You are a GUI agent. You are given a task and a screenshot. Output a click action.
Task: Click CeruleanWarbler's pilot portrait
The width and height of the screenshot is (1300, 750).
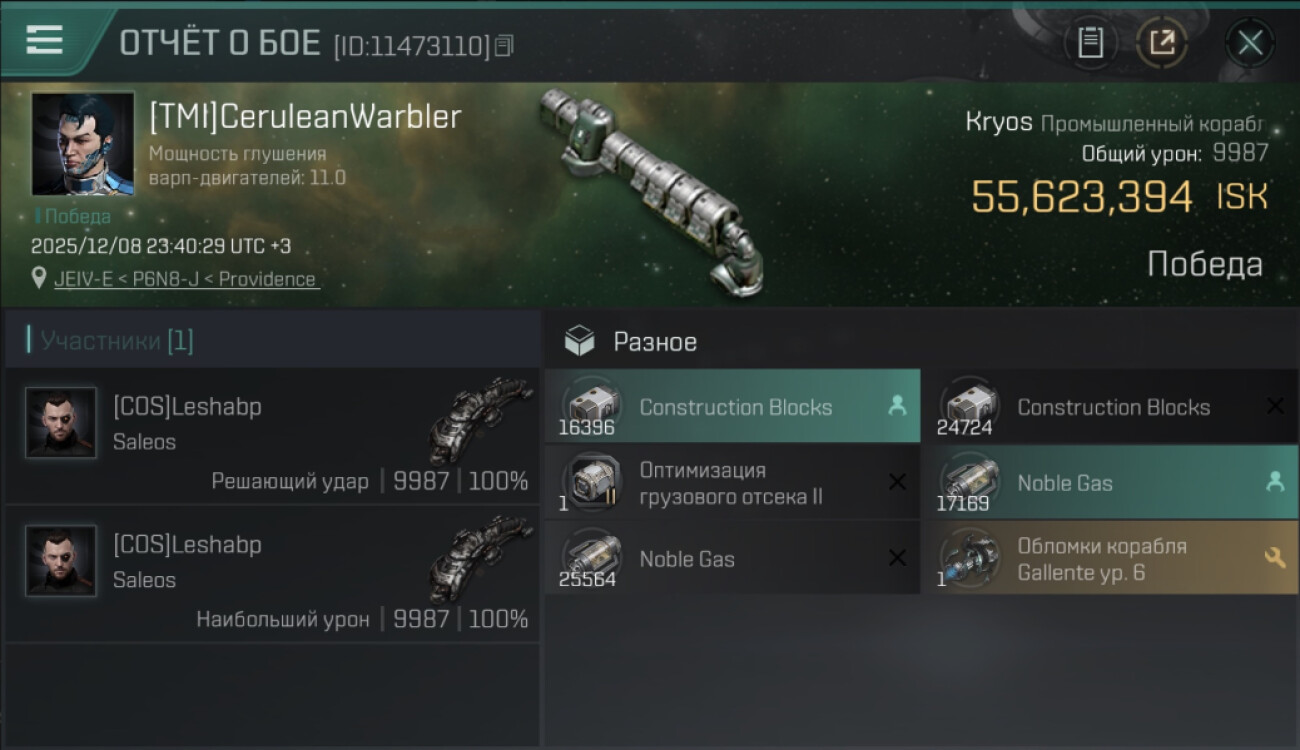tap(83, 144)
